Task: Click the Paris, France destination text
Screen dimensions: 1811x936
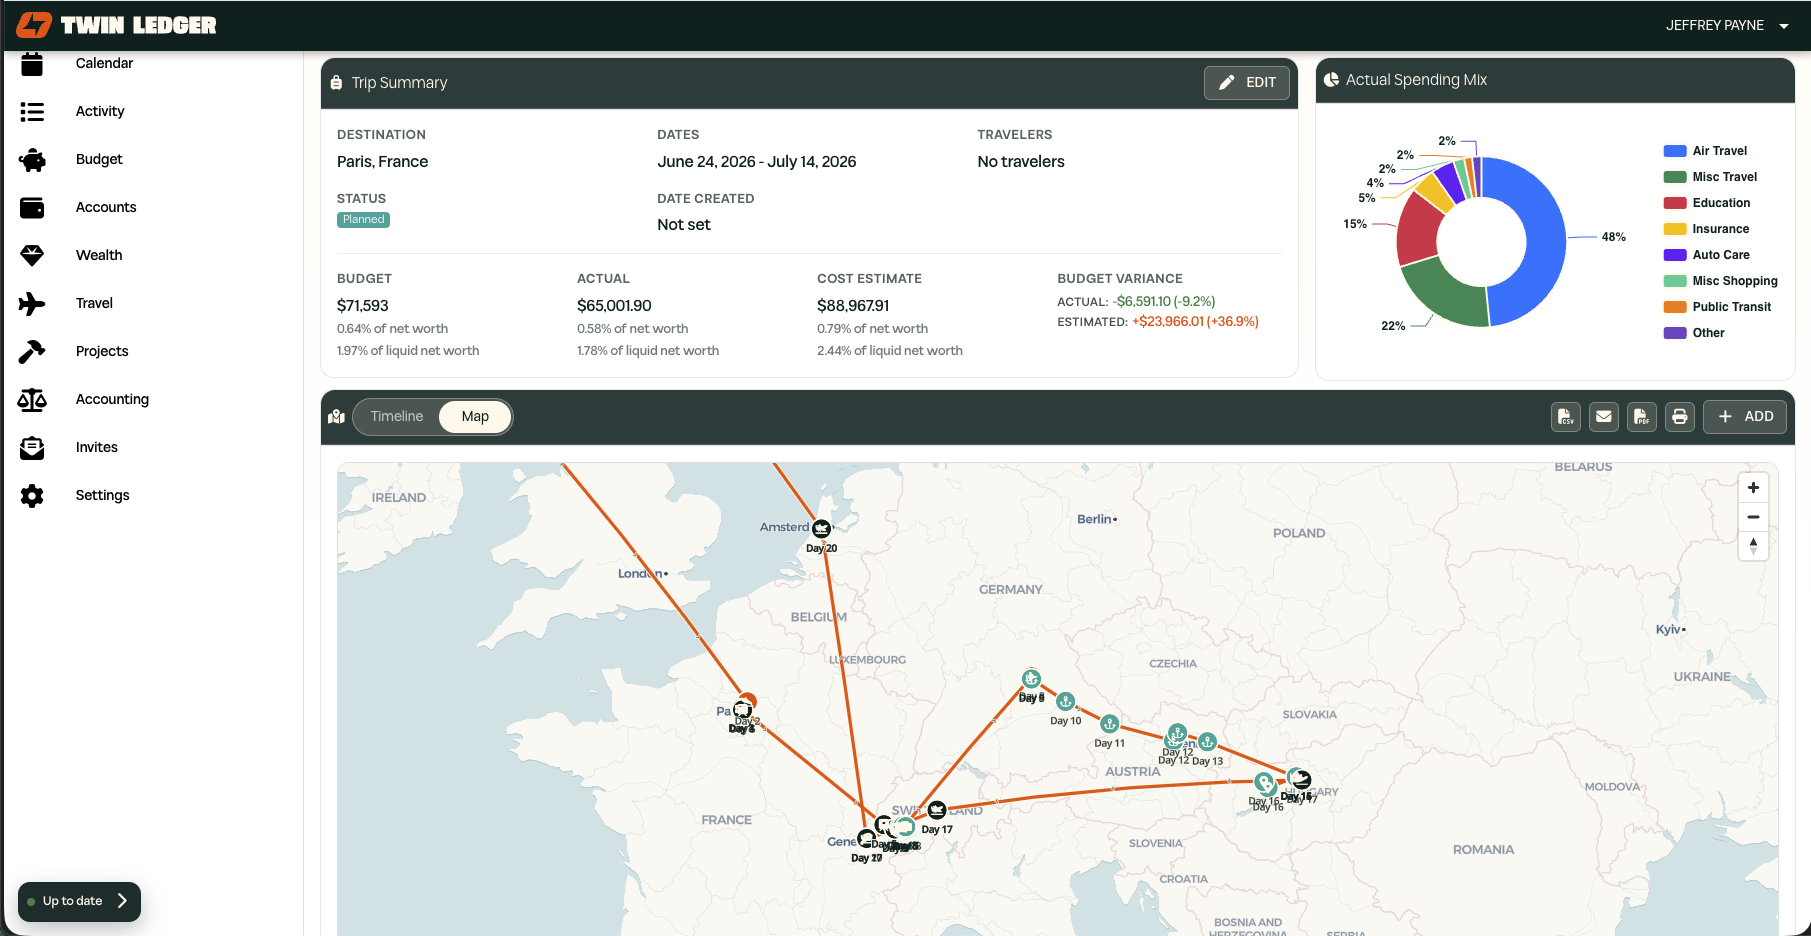Action: pyautogui.click(x=382, y=162)
